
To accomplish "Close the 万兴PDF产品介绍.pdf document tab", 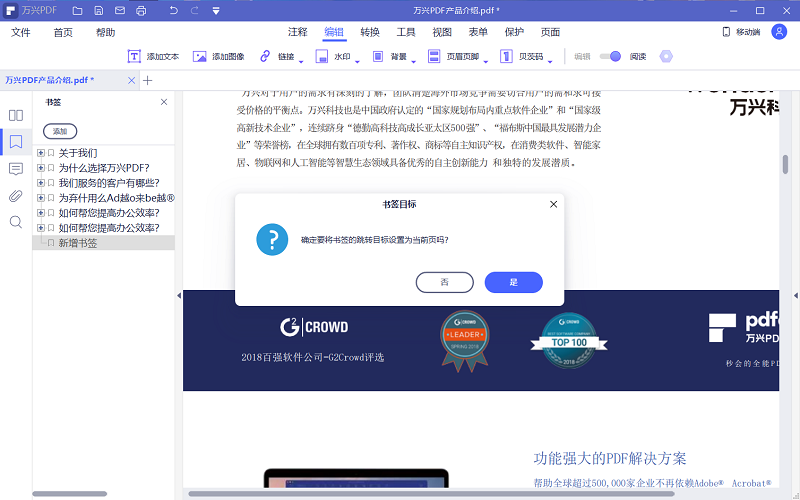I will coord(132,80).
